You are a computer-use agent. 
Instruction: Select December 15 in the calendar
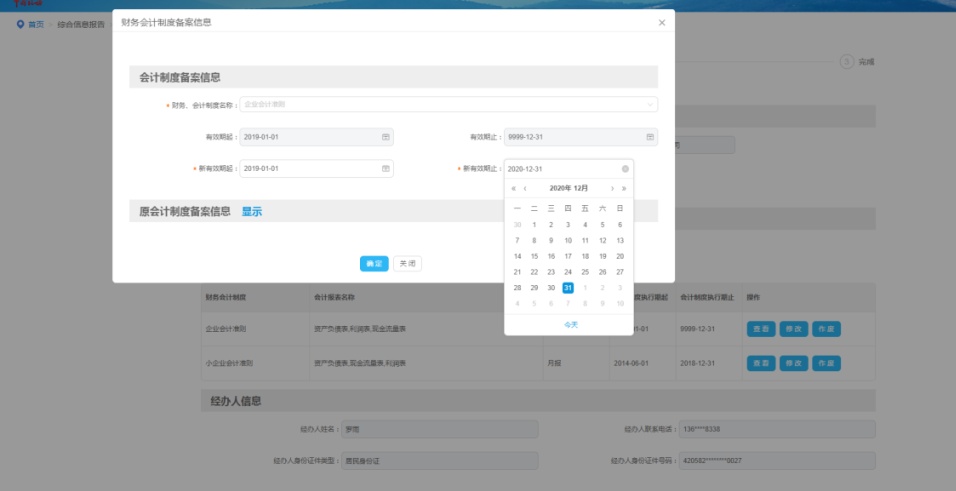tap(534, 256)
